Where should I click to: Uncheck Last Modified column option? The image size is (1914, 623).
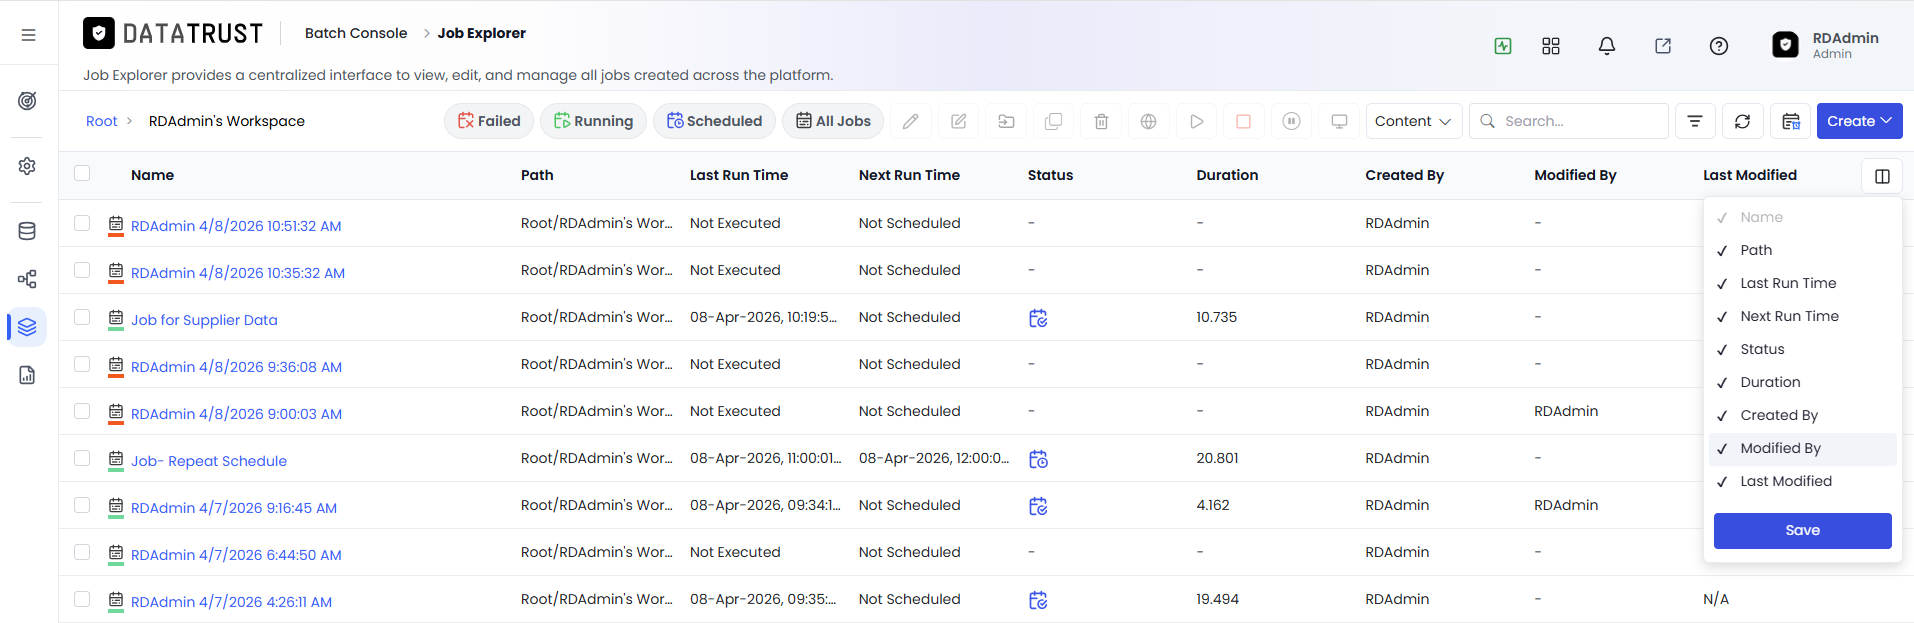tap(1802, 481)
